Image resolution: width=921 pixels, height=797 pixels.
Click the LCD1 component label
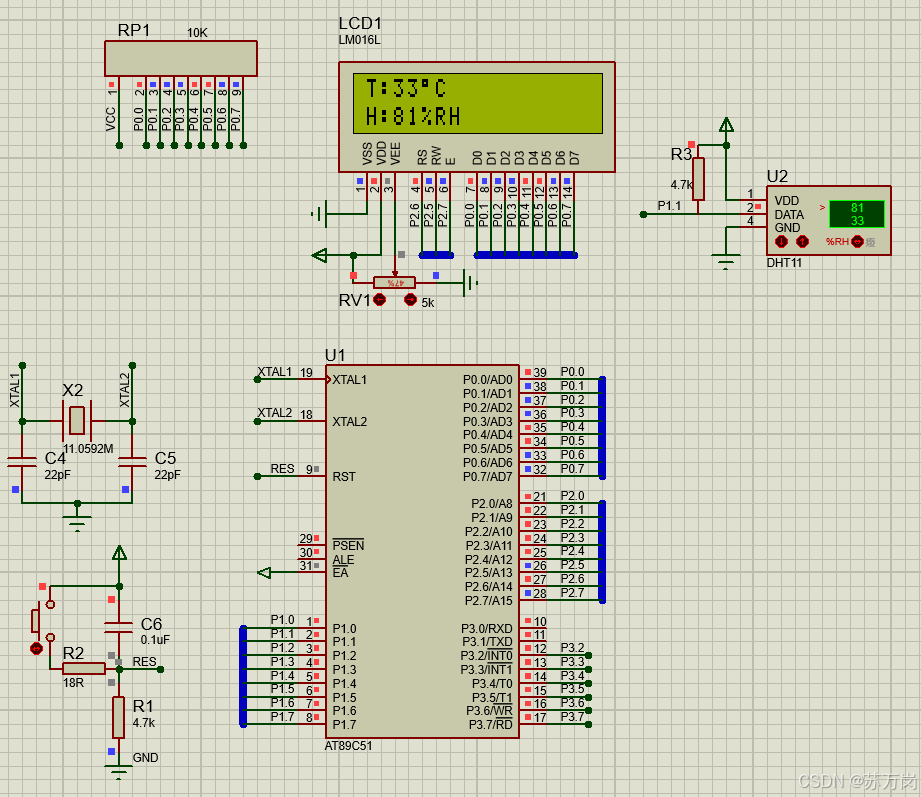(x=360, y=23)
